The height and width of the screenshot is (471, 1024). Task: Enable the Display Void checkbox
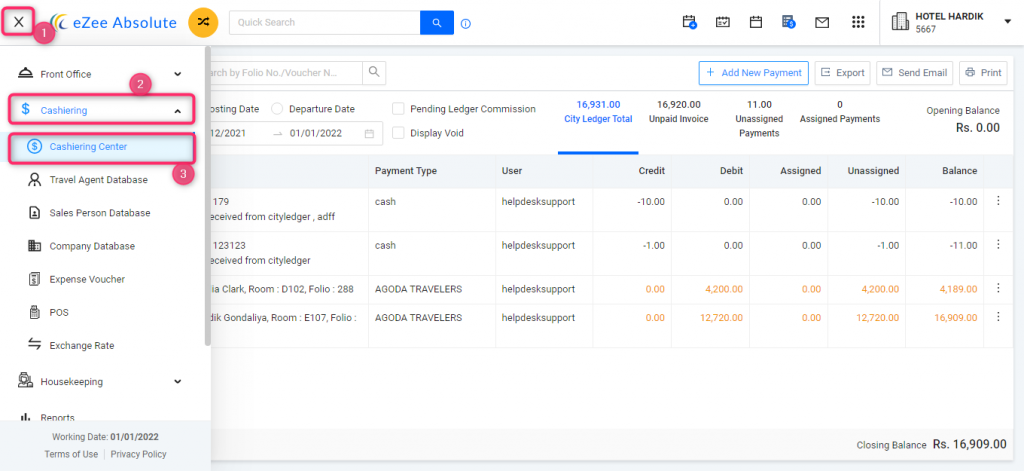click(x=398, y=133)
